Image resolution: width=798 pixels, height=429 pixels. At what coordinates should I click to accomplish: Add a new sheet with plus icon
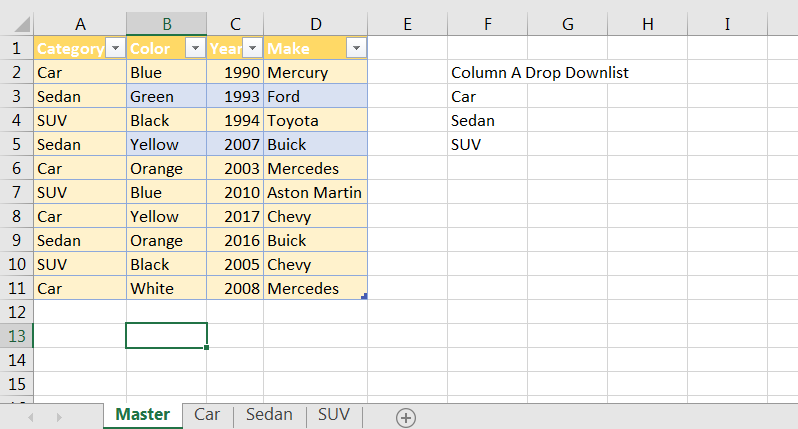pos(406,418)
